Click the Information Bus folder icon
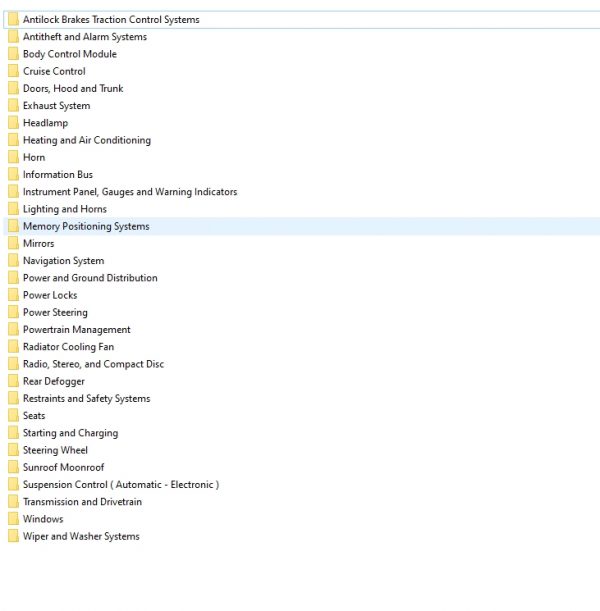 click(13, 175)
